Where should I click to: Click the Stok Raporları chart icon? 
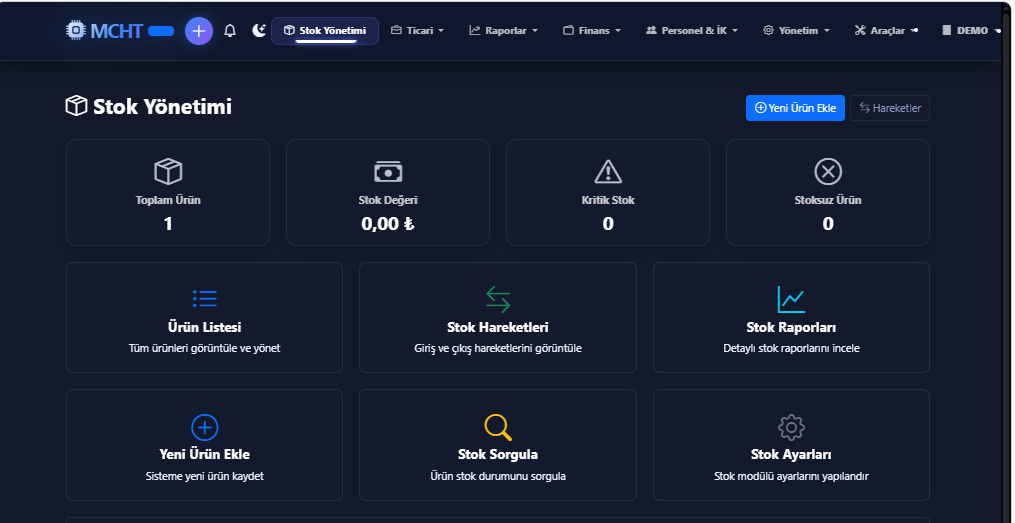tap(791, 299)
